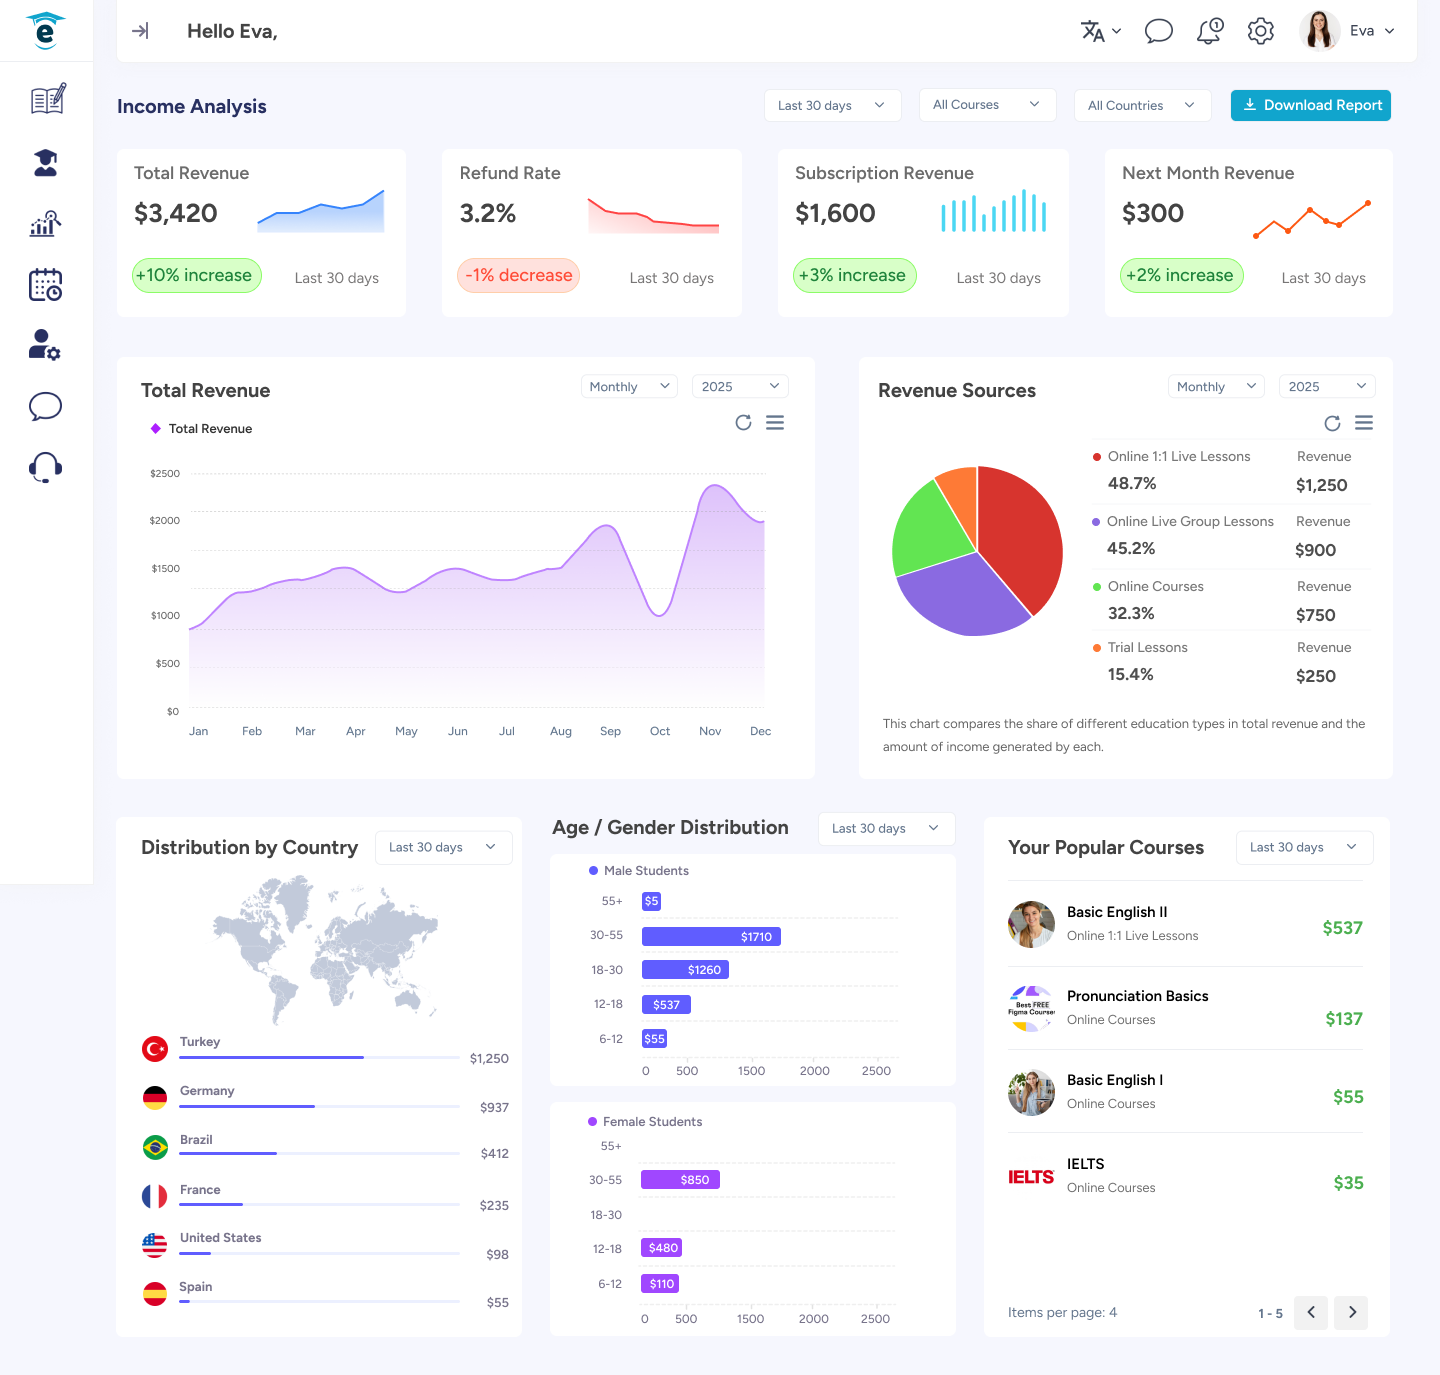Click the notification bell icon

[1209, 31]
